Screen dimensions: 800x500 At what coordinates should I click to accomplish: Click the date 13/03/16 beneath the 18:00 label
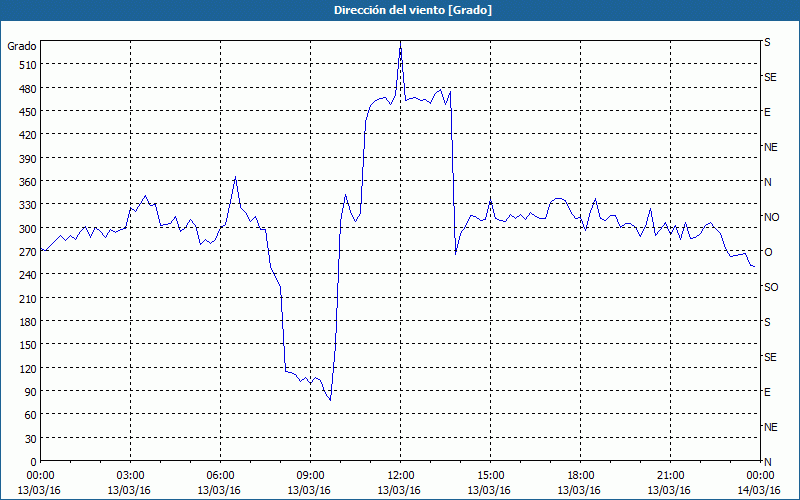click(x=579, y=490)
